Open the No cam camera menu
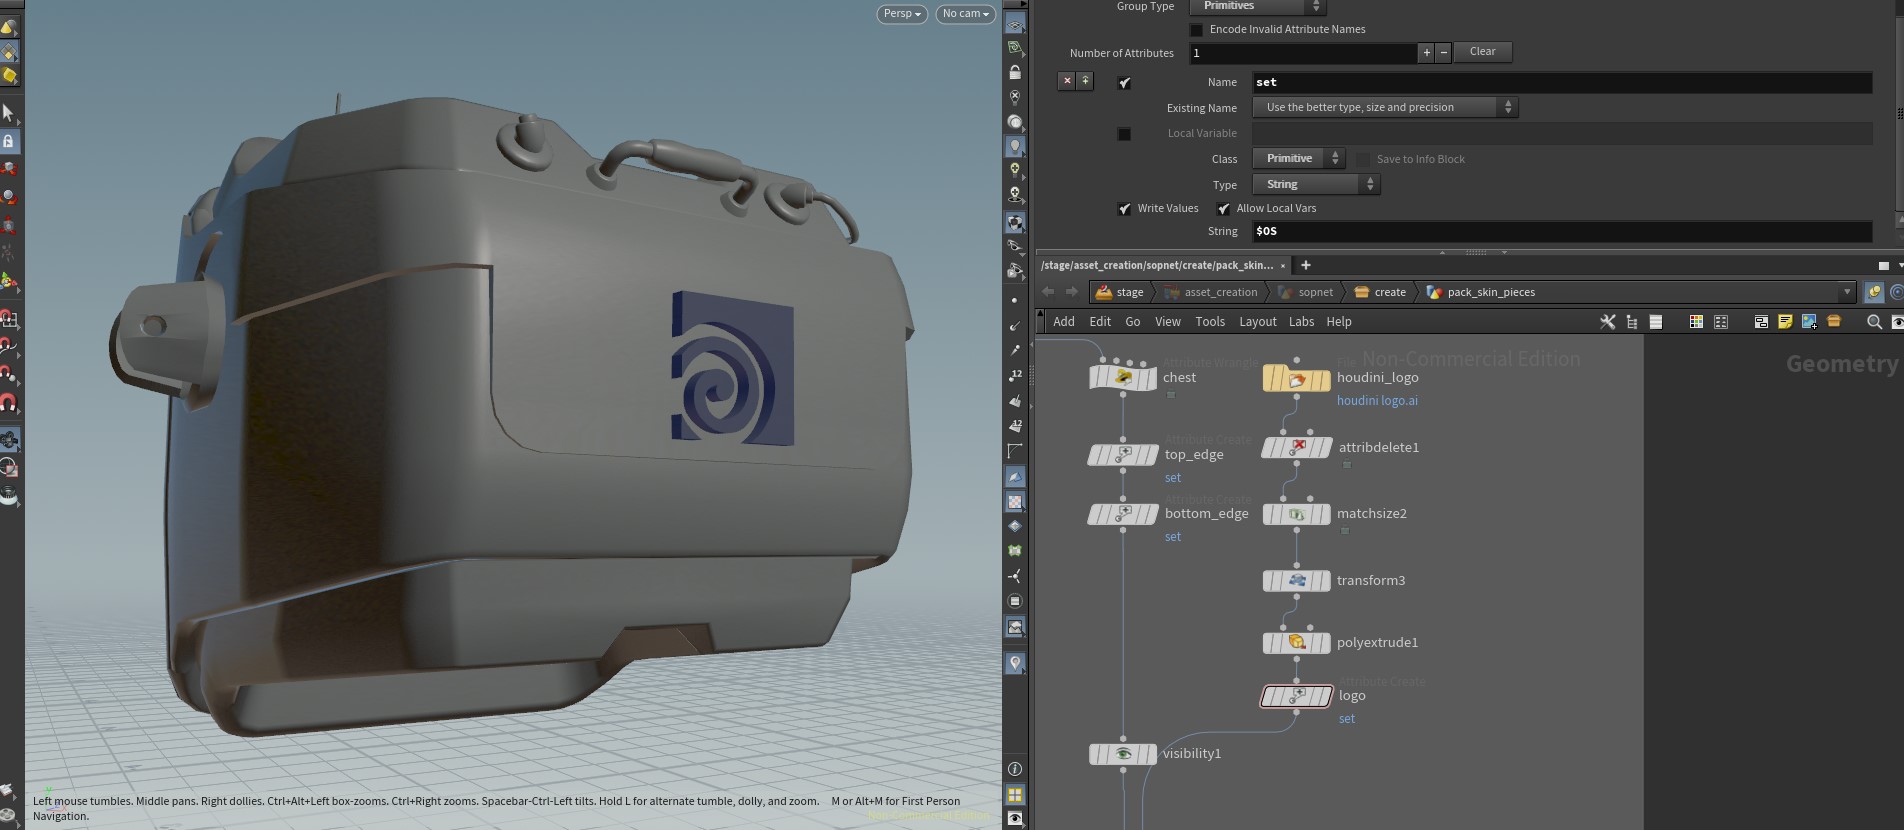This screenshot has width=1904, height=830. (x=966, y=14)
